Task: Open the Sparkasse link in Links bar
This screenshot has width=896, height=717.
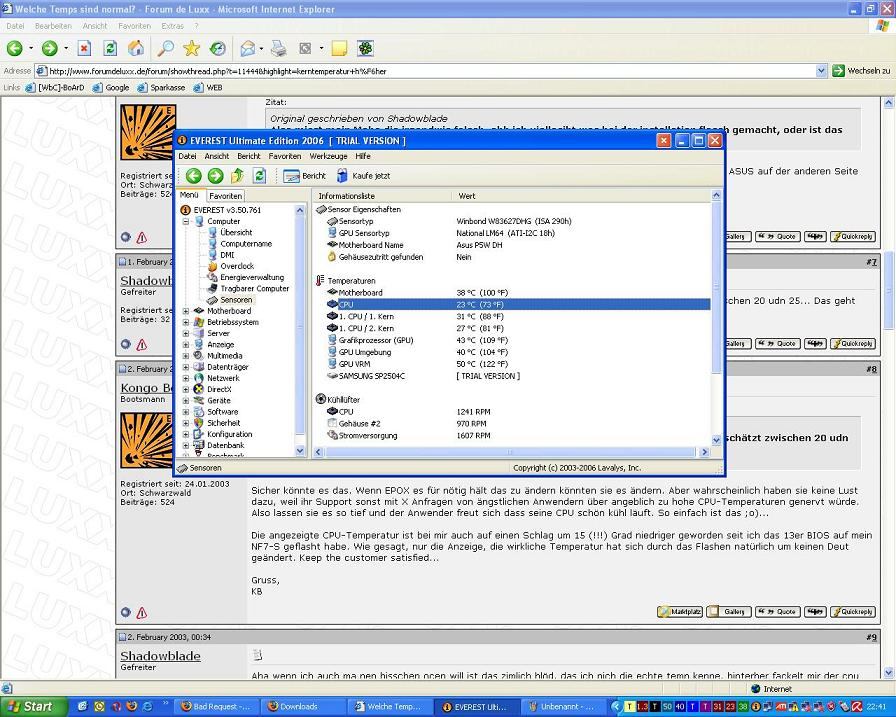Action: [x=161, y=87]
